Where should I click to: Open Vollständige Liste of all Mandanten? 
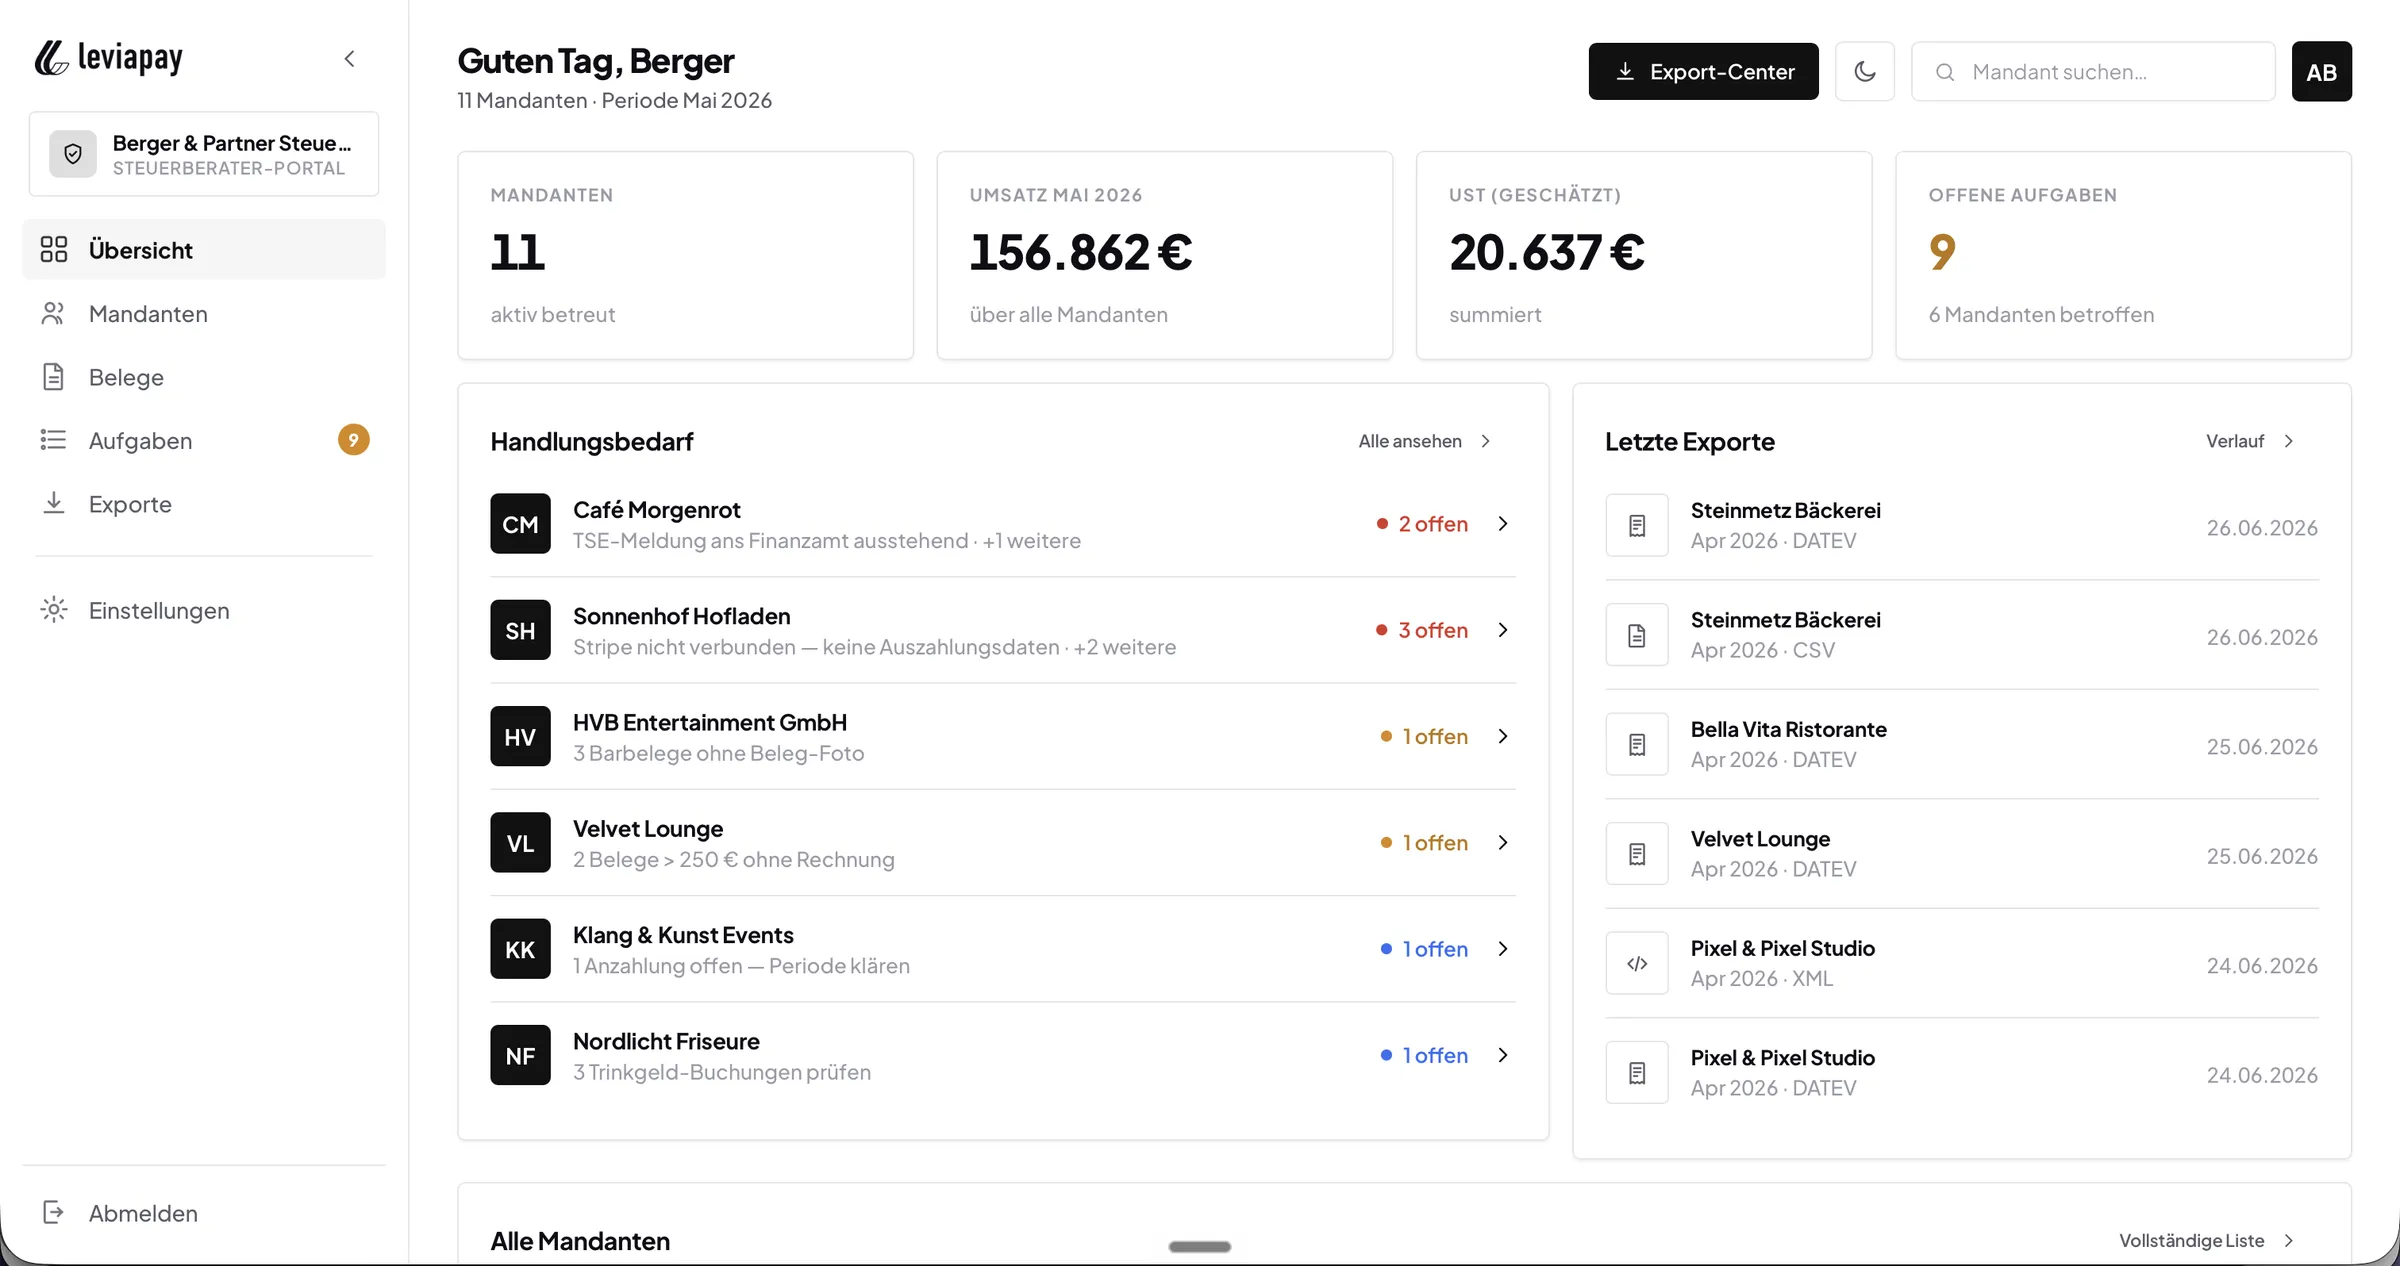click(2207, 1240)
